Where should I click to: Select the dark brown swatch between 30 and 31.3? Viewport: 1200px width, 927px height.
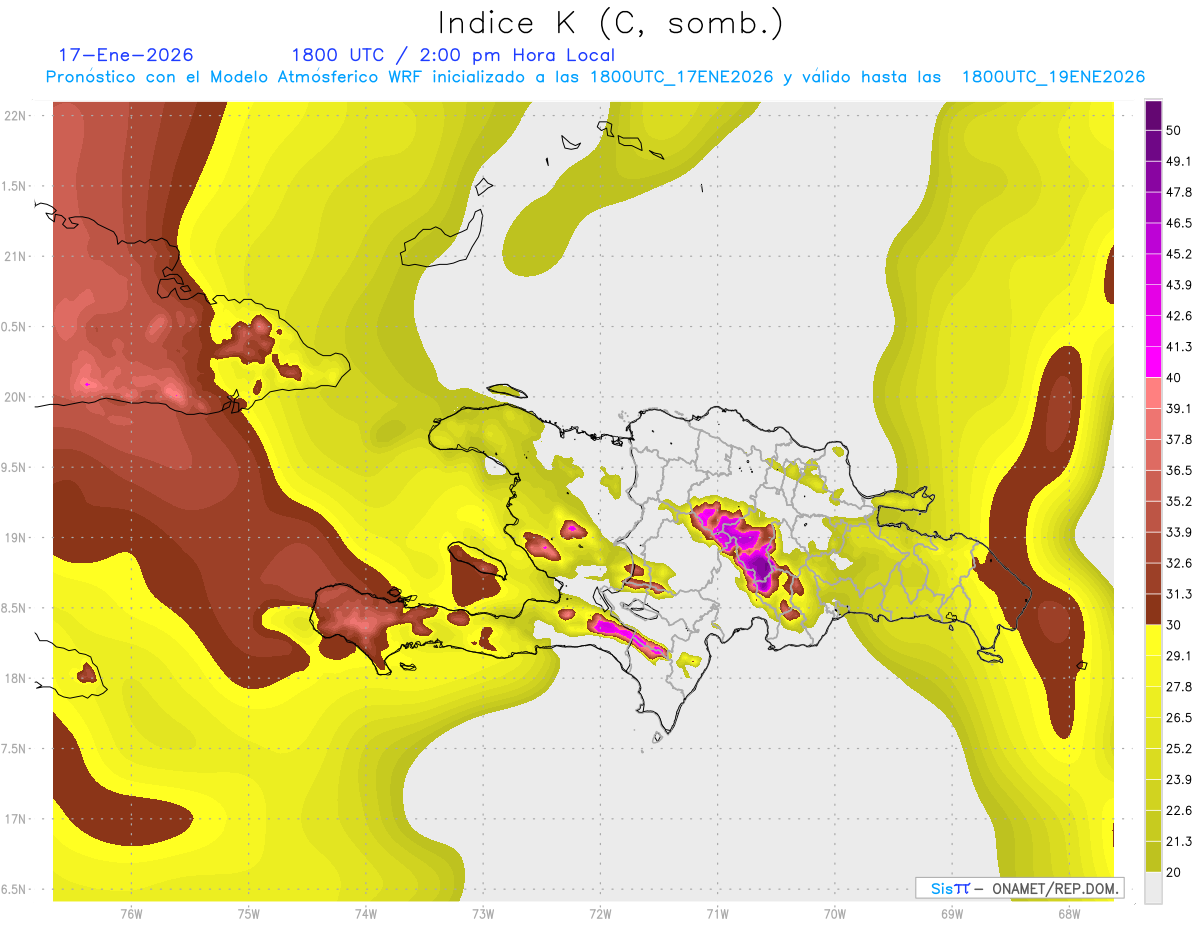(x=1153, y=609)
